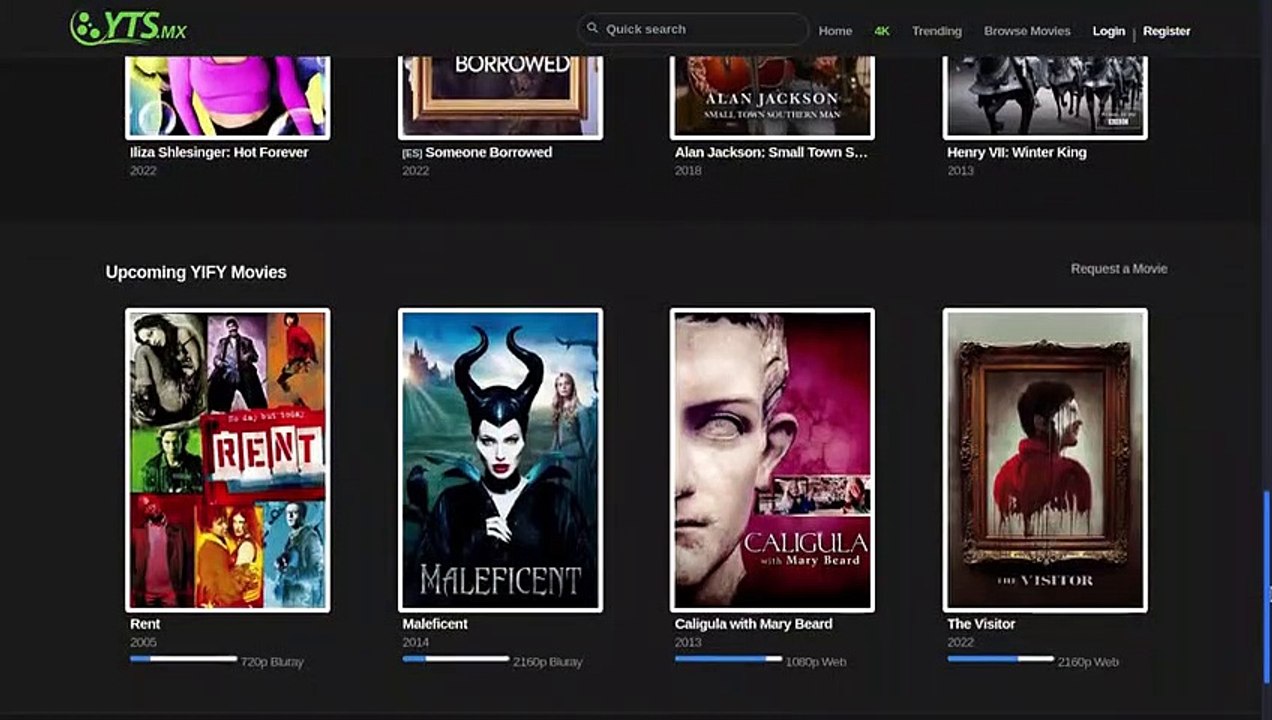Click the '720p Bluray' label under Rent
This screenshot has height=720, width=1272.
(272, 662)
